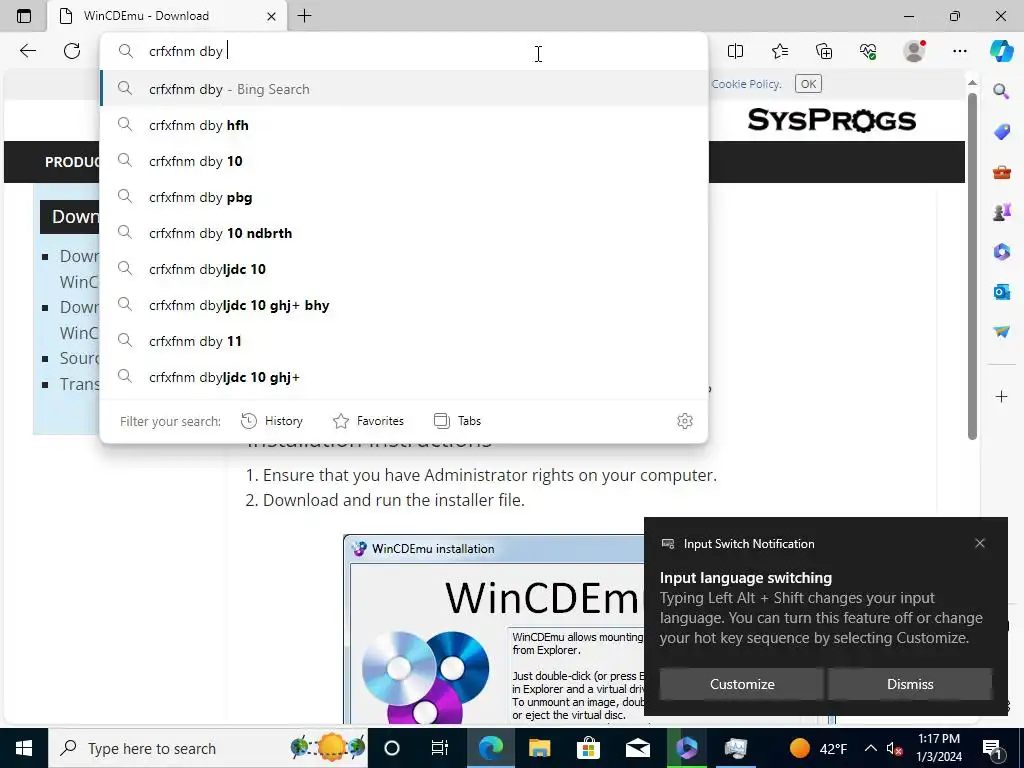This screenshot has width=1024, height=768.
Task: Open muted volume tray icon
Action: point(894,748)
